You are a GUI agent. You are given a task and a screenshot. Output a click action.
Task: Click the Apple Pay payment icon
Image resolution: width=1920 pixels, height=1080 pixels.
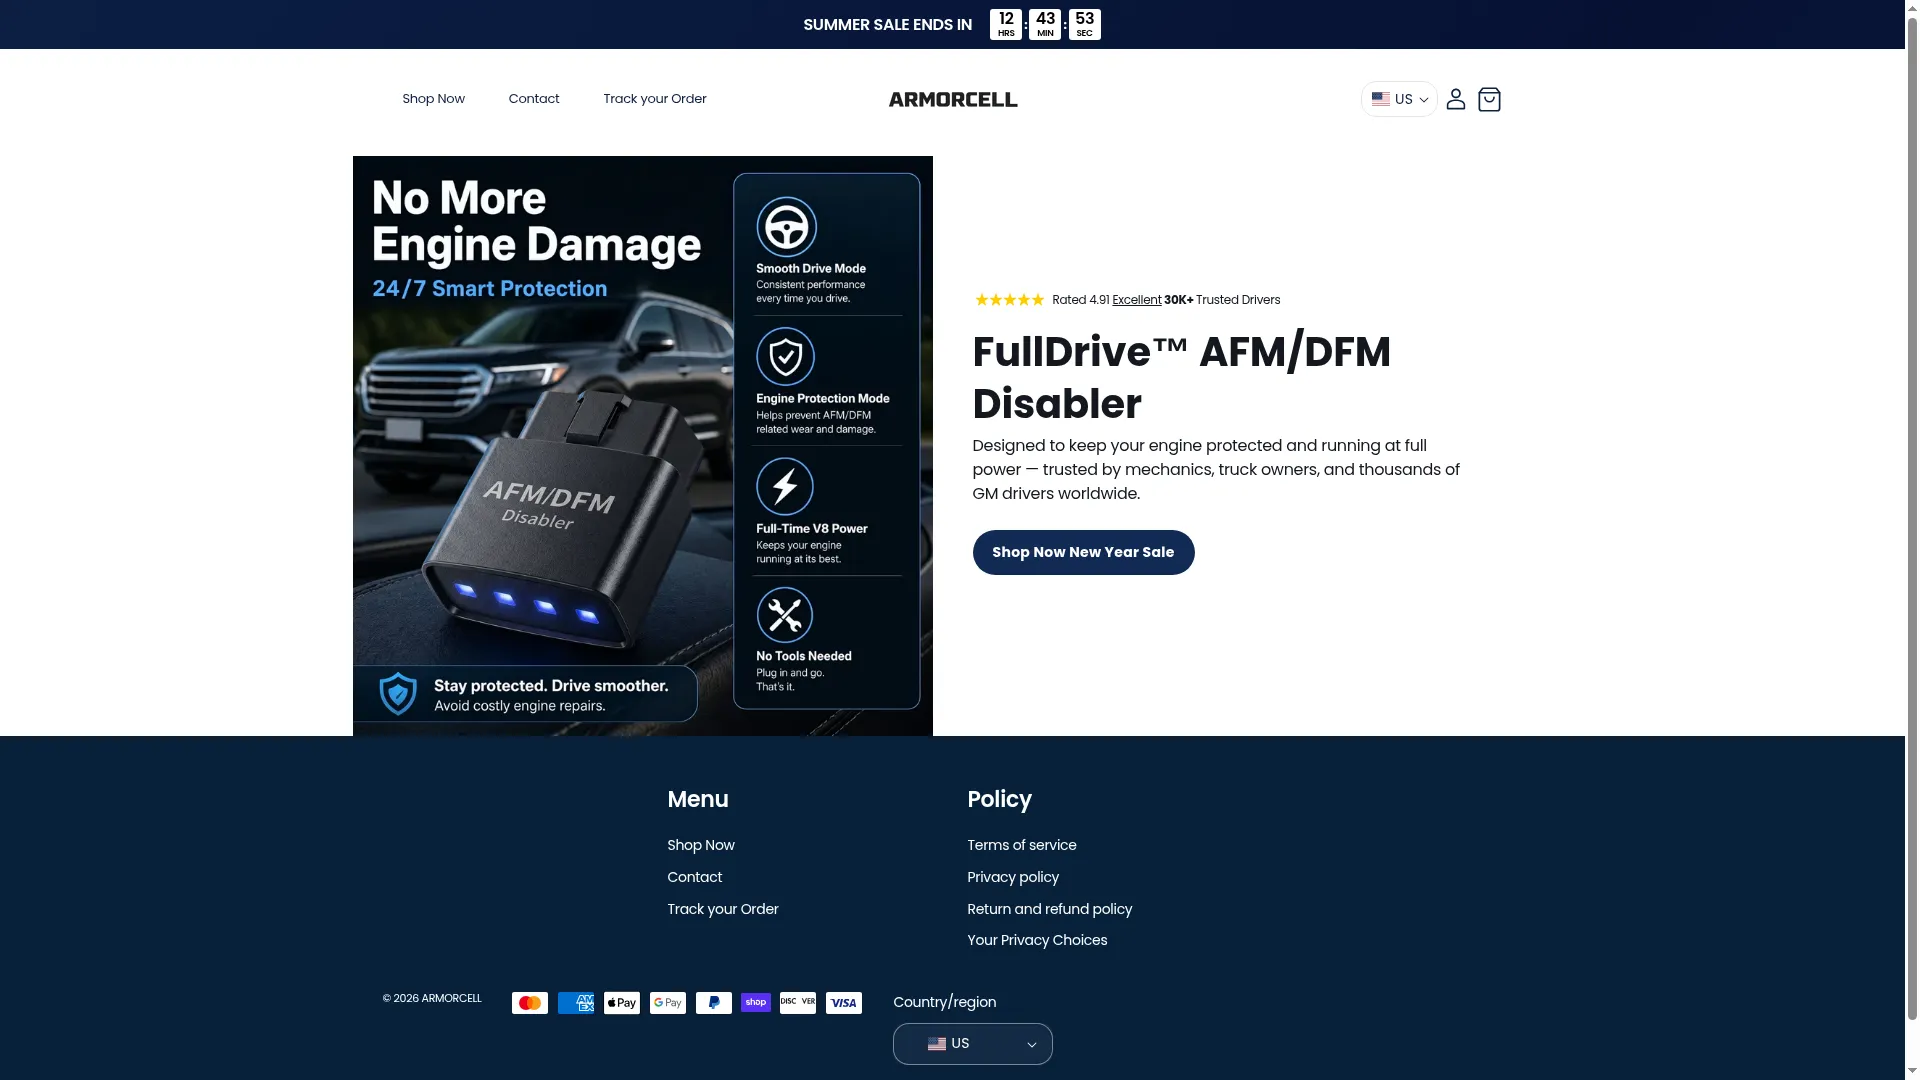click(x=622, y=1003)
